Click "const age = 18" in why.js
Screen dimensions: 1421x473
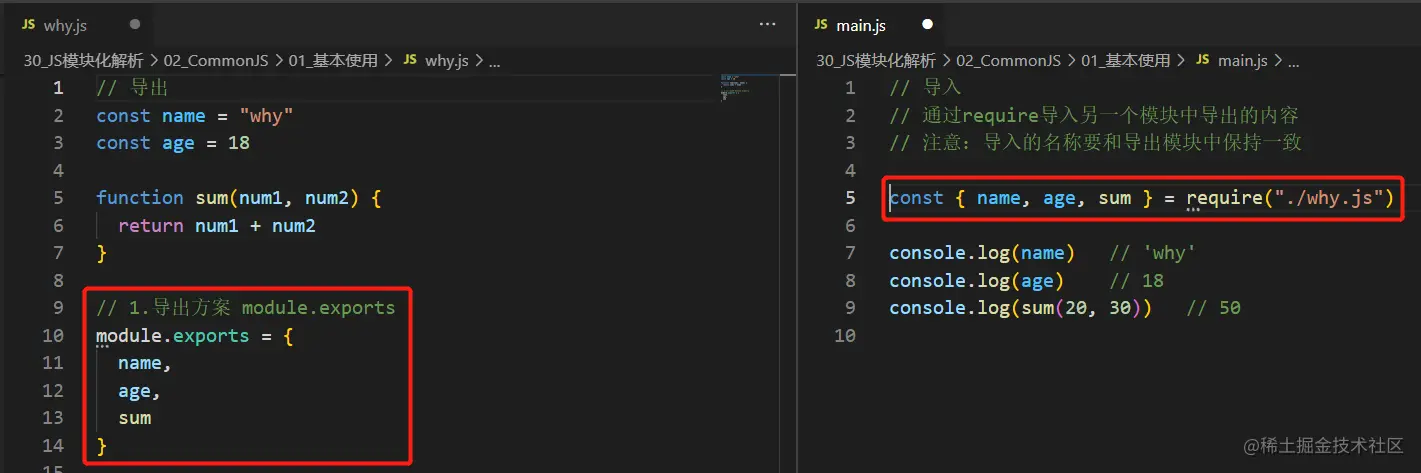coord(173,143)
